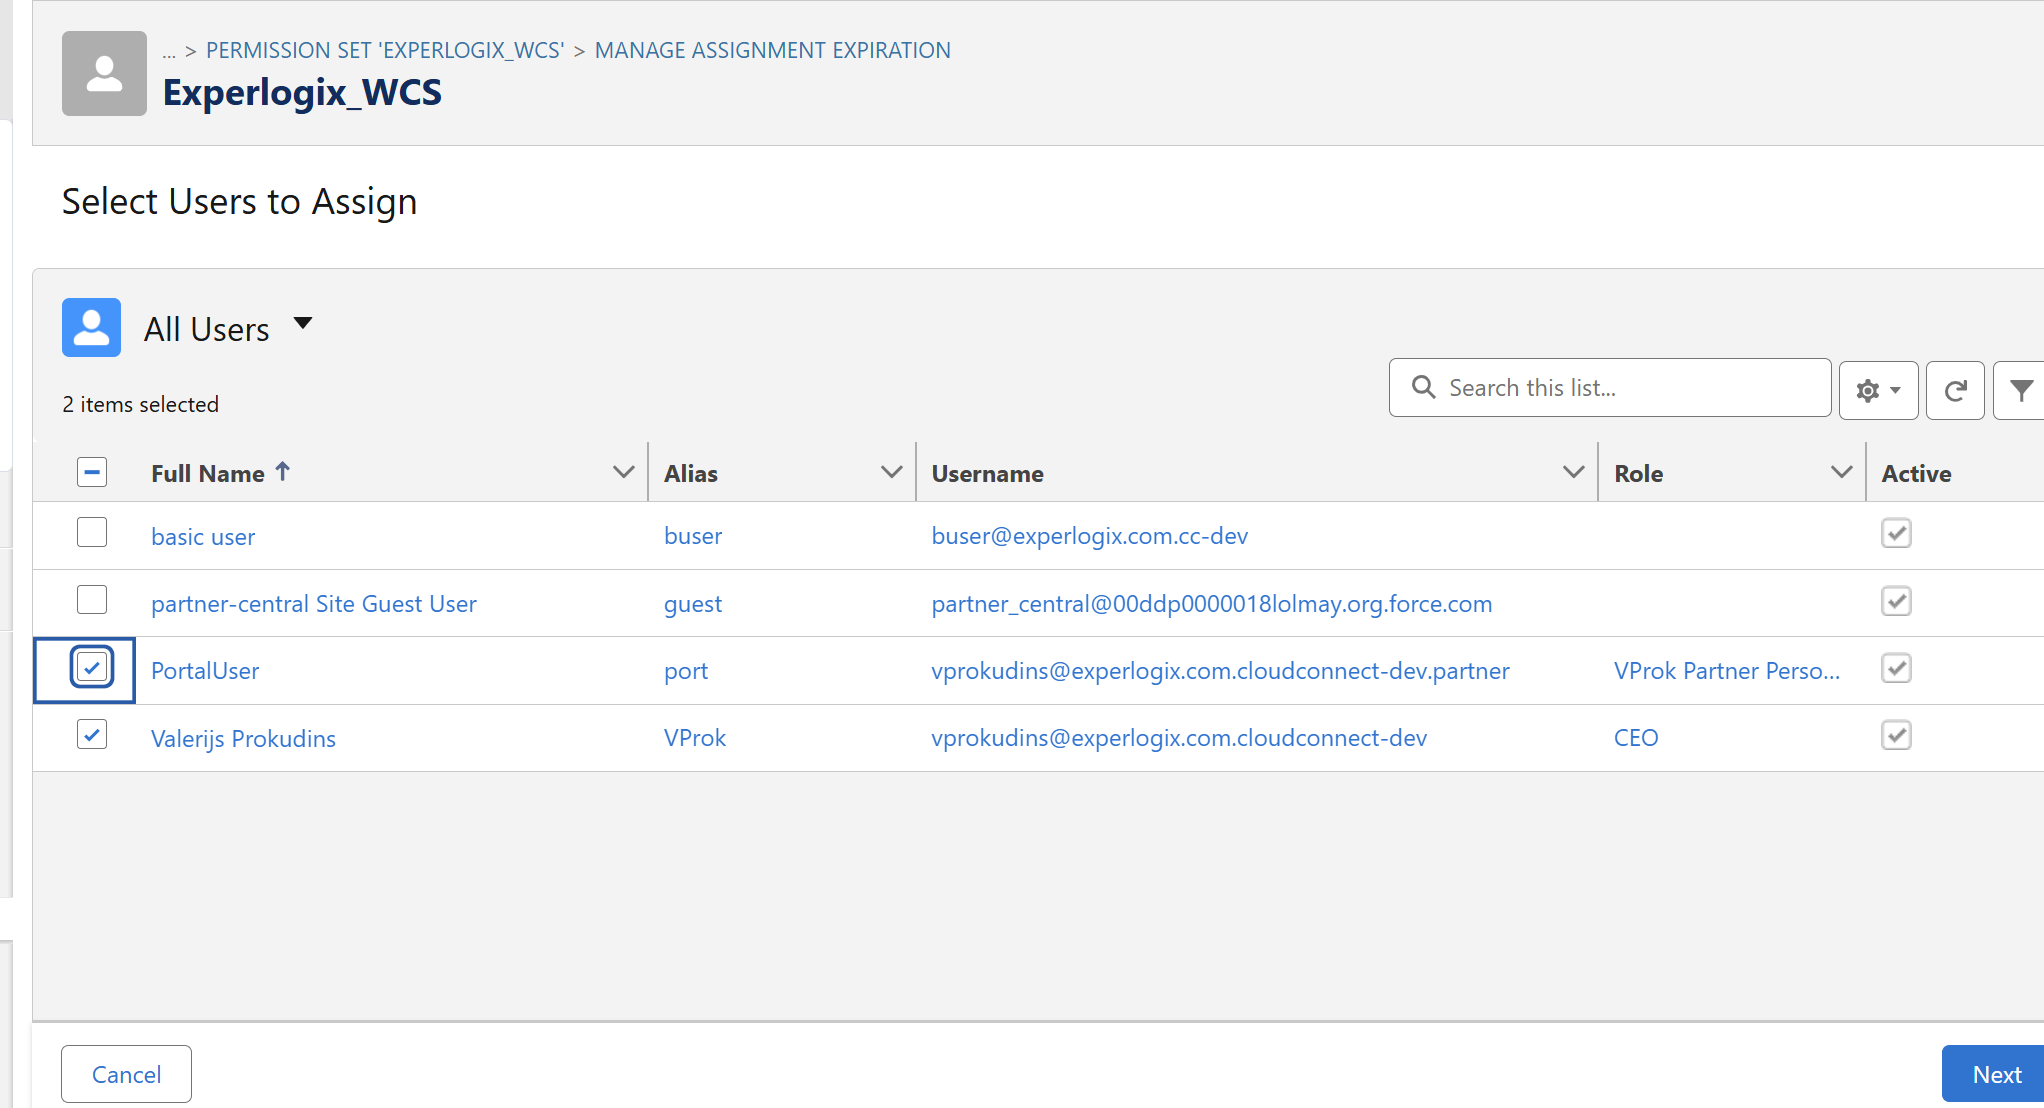Image resolution: width=2044 pixels, height=1108 pixels.
Task: Refresh the user list
Action: pos(1955,390)
